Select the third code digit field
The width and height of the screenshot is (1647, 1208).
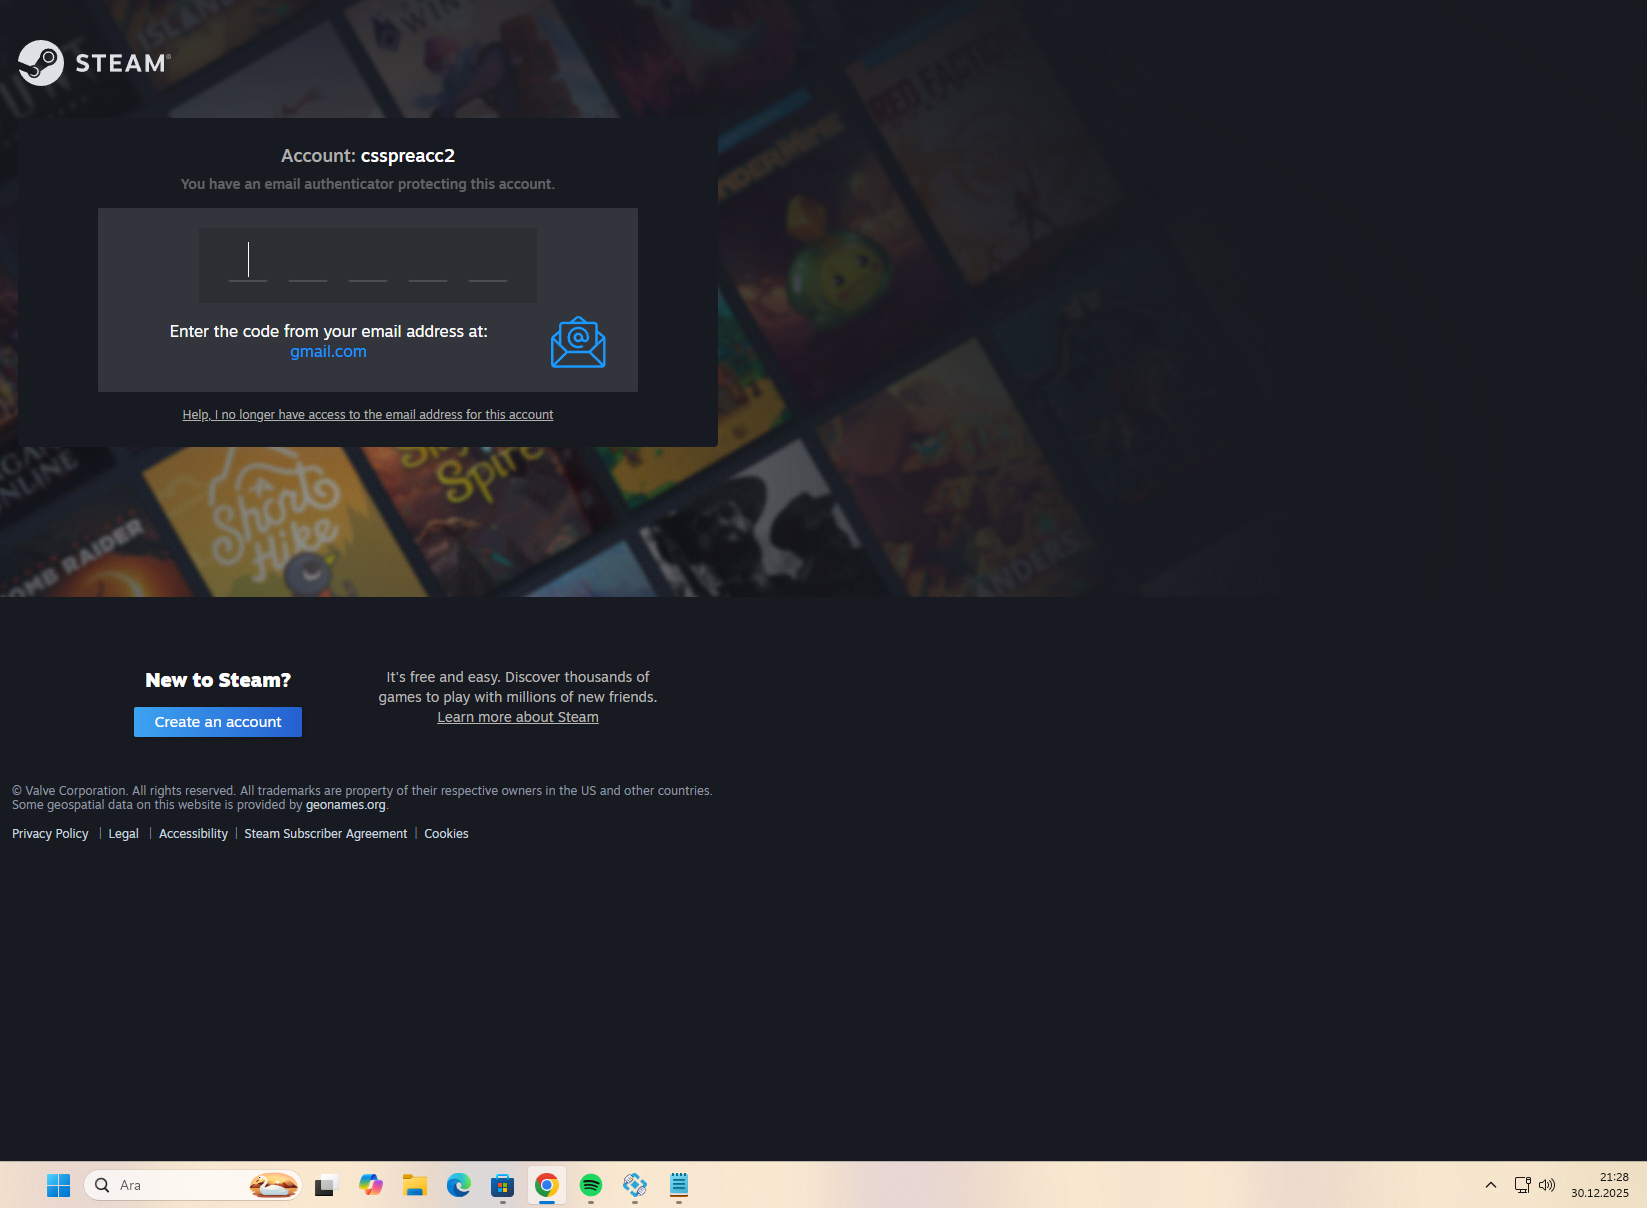pyautogui.click(x=368, y=262)
